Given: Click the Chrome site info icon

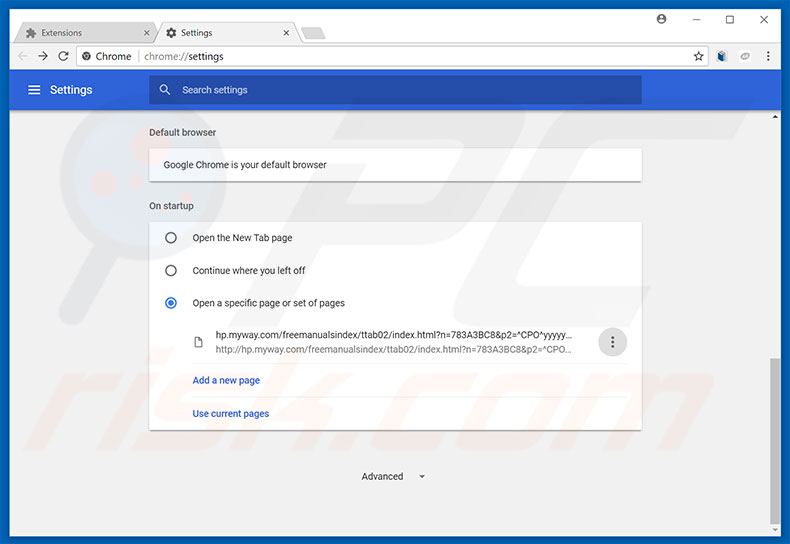Looking at the screenshot, I should click(86, 56).
